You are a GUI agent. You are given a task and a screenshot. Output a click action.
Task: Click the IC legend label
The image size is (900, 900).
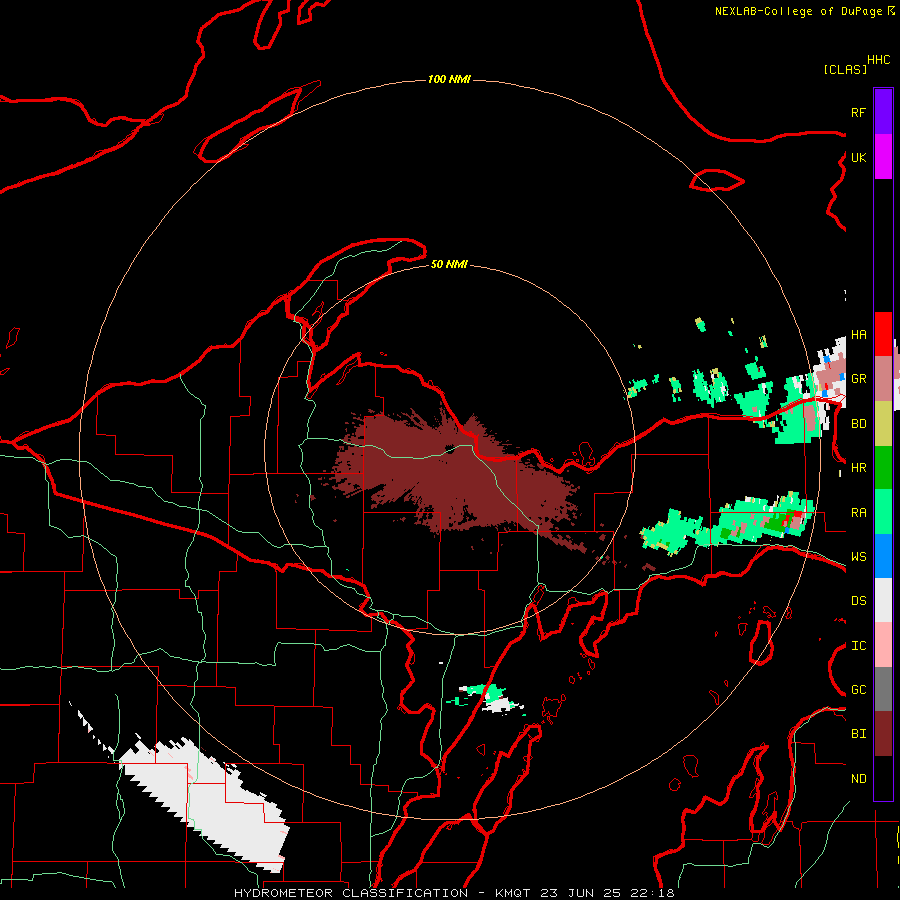pos(858,646)
